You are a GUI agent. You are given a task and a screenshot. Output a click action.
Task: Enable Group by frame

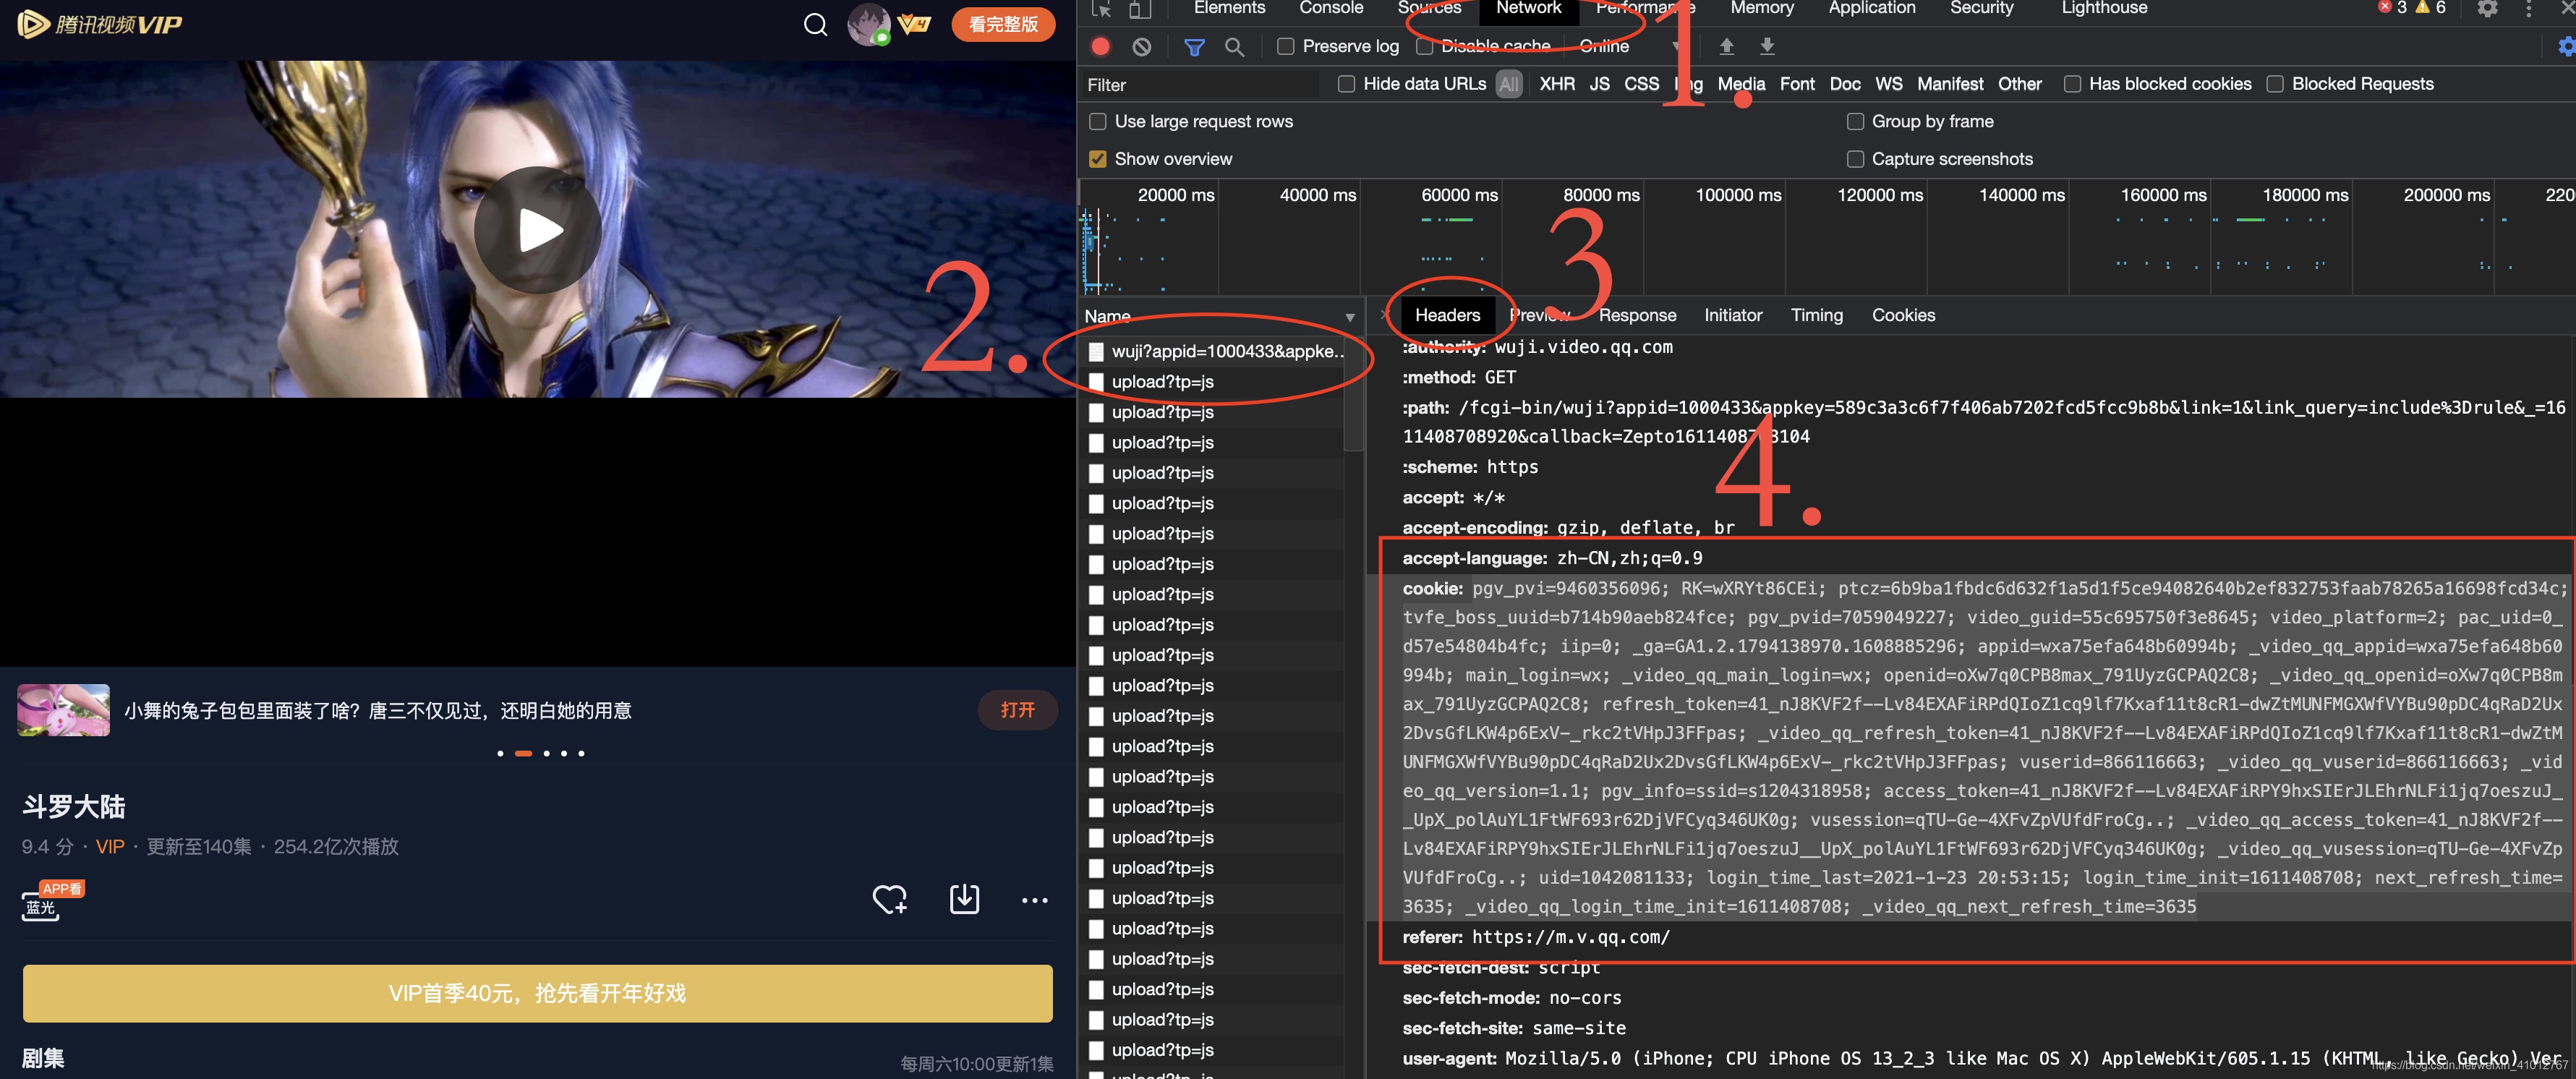(x=1855, y=121)
